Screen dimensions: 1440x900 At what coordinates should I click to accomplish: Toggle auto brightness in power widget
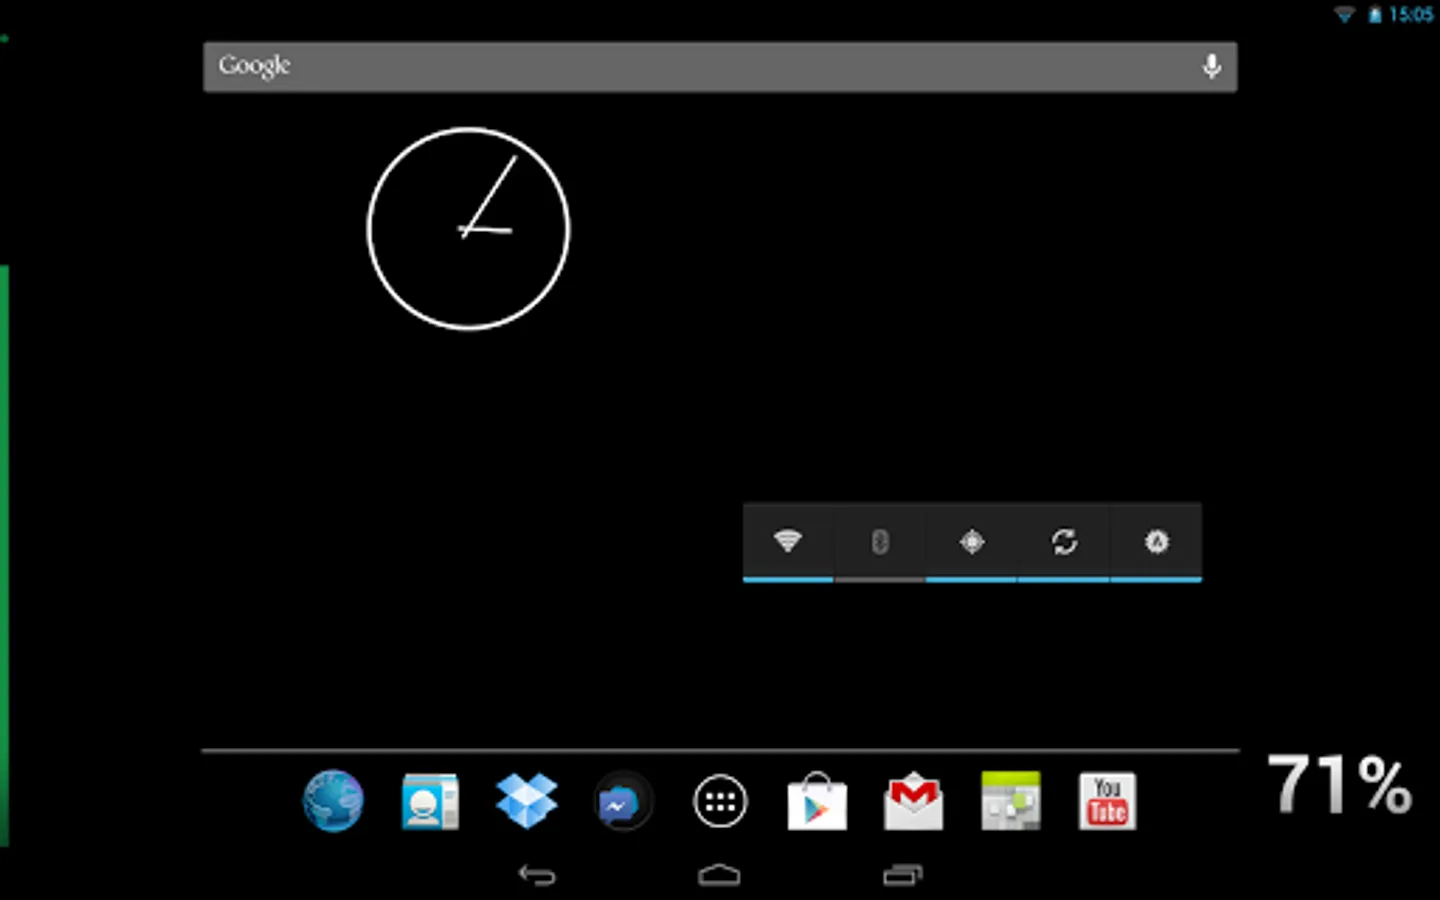(1156, 542)
